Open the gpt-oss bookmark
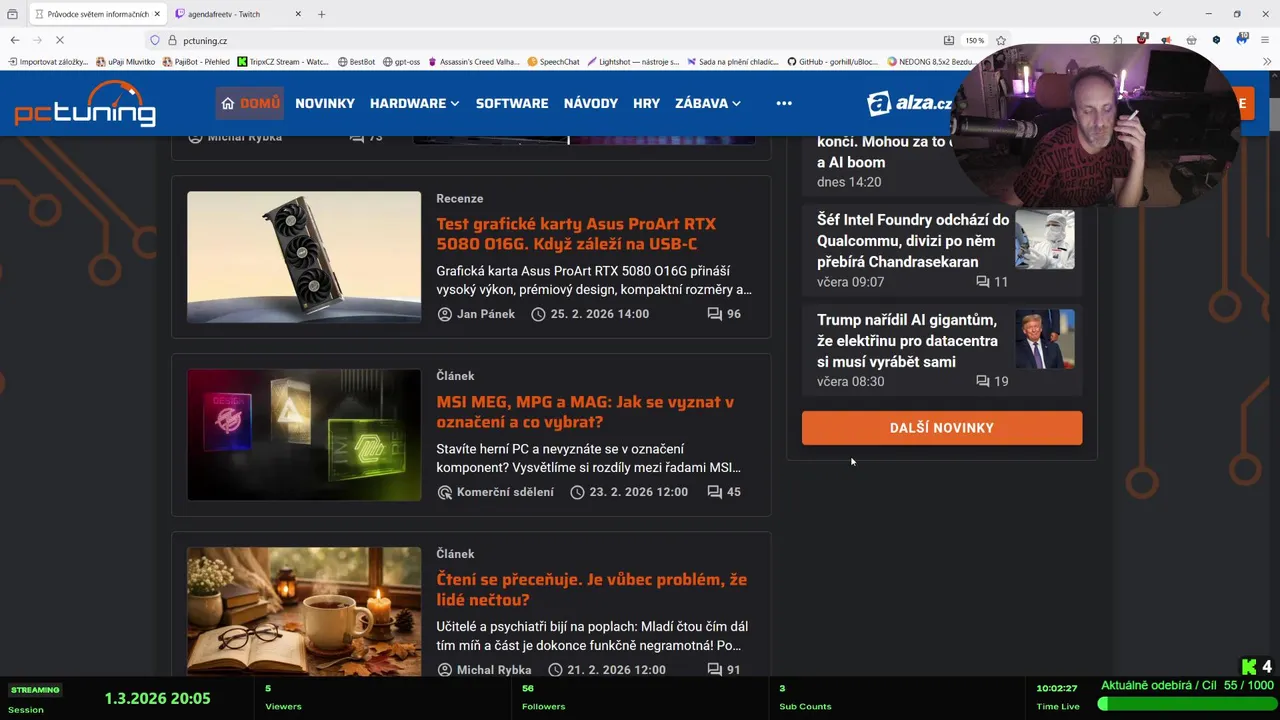 [401, 62]
